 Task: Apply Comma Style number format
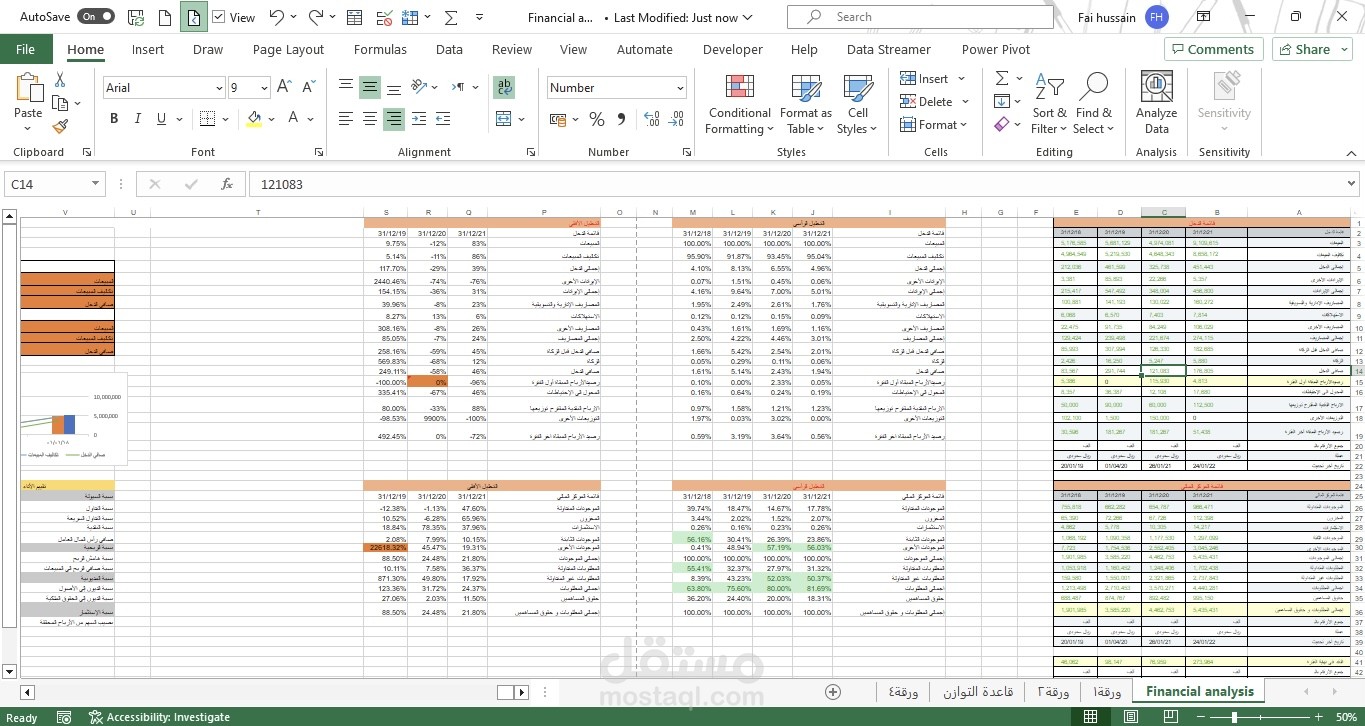click(x=621, y=119)
